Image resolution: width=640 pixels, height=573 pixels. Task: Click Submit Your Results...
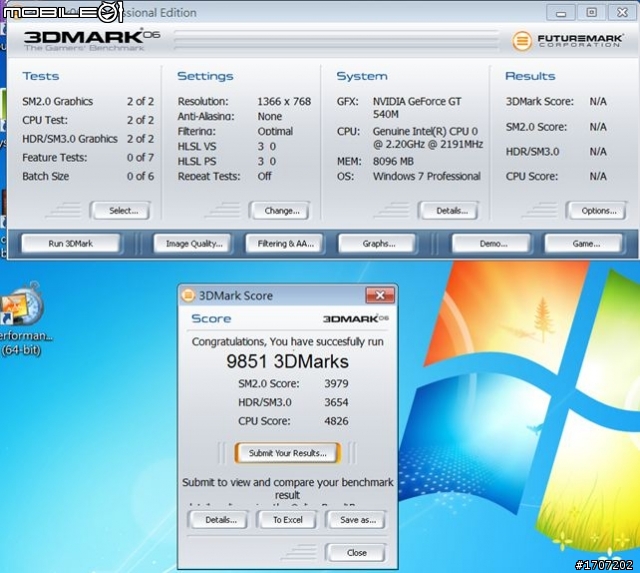click(x=287, y=453)
